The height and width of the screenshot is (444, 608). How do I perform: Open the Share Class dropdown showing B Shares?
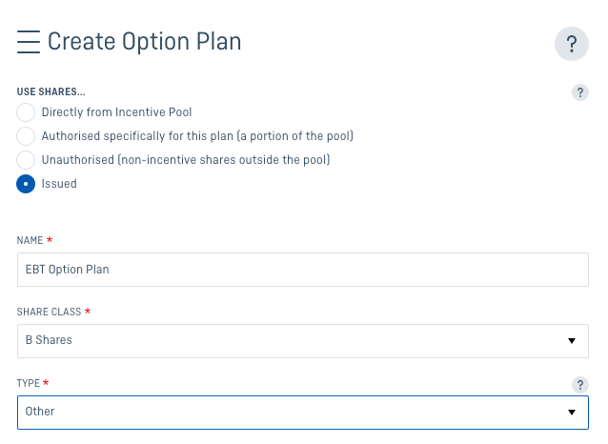(303, 341)
